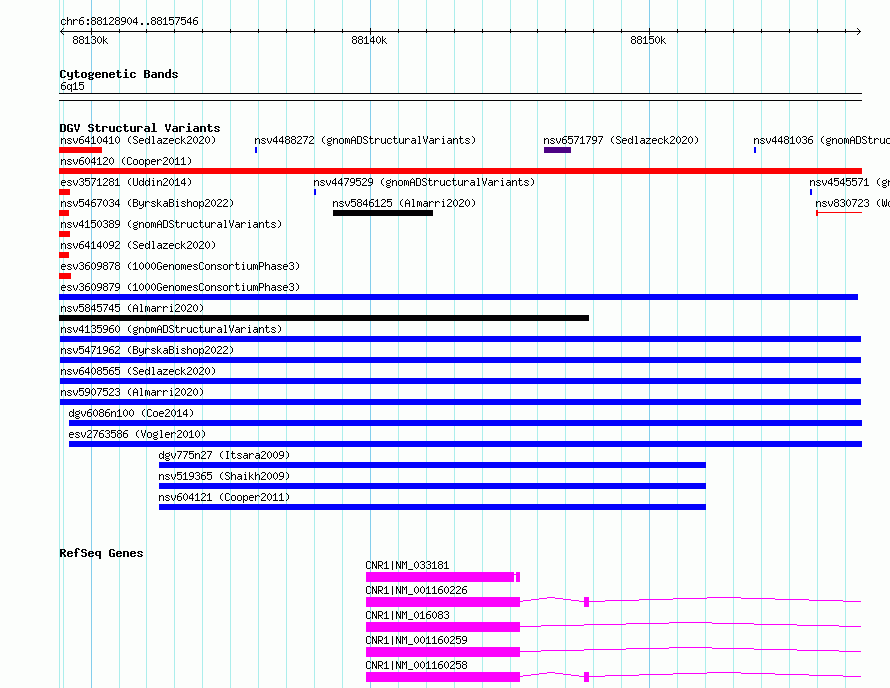Open nsv5467034 (ByrskaBishop2022) label
Viewport: 890px width, 688px height.
point(147,203)
